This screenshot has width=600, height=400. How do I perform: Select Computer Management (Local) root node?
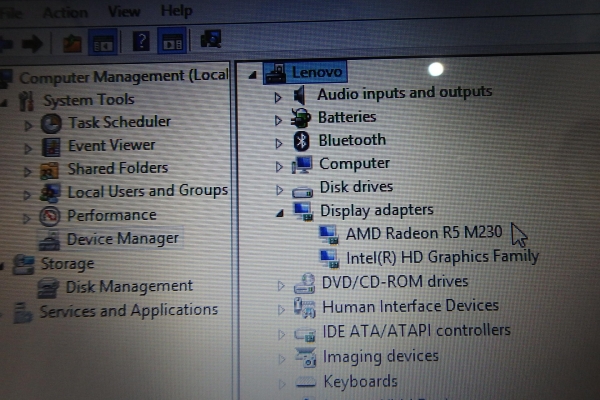(x=124, y=76)
